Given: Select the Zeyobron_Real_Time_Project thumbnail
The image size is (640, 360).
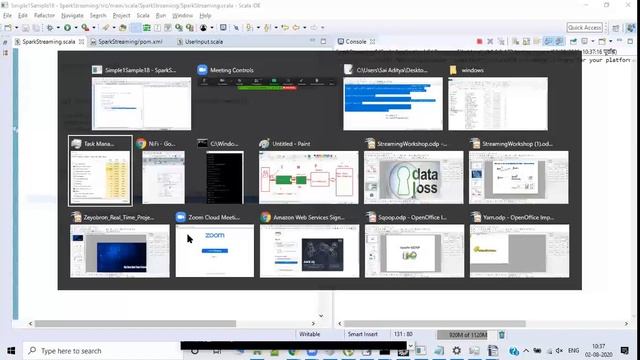Looking at the screenshot, I should click(x=120, y=251).
